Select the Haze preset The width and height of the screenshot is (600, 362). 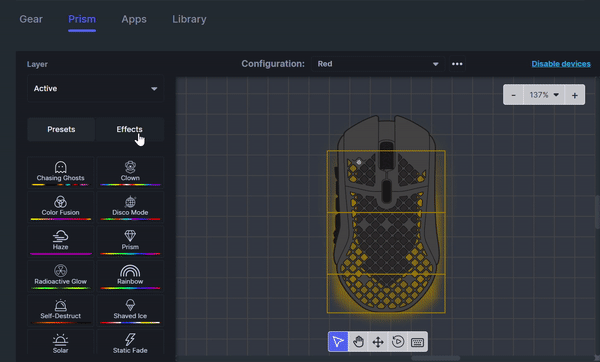pos(60,241)
